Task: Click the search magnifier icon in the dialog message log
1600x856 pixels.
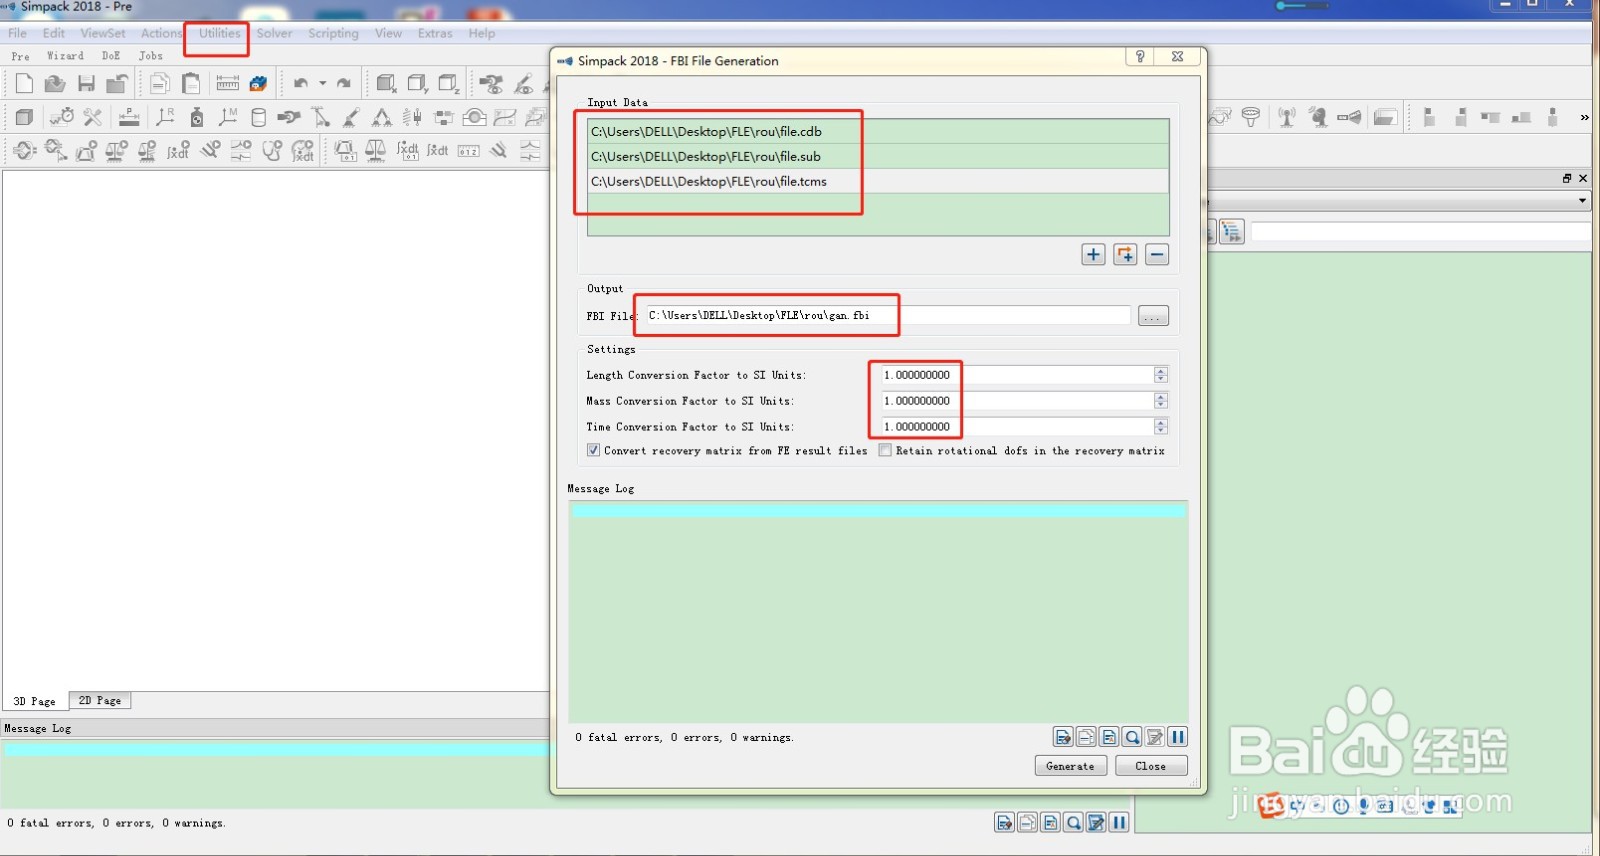Action: click(1132, 737)
